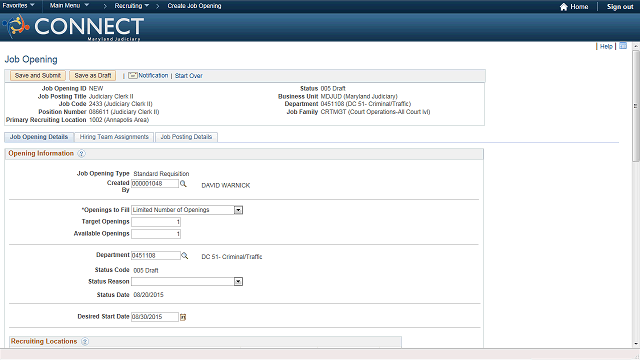Open the Desired Start Date calendar
The width and height of the screenshot is (640, 360).
tap(183, 317)
